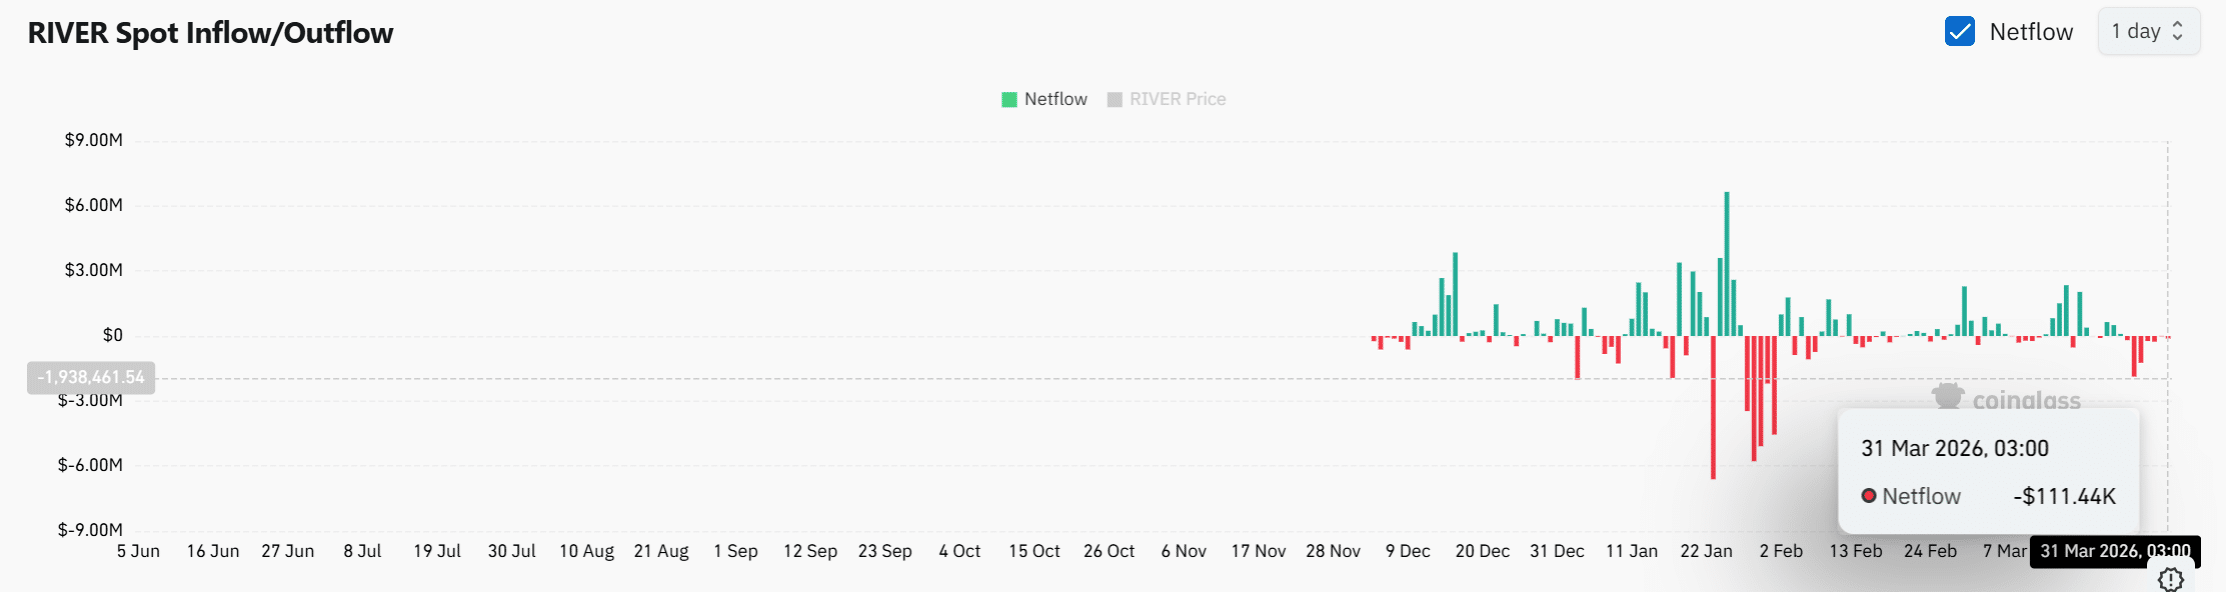The height and width of the screenshot is (592, 2226).
Task: Click the coinglass watermark text
Action: pos(2026,401)
